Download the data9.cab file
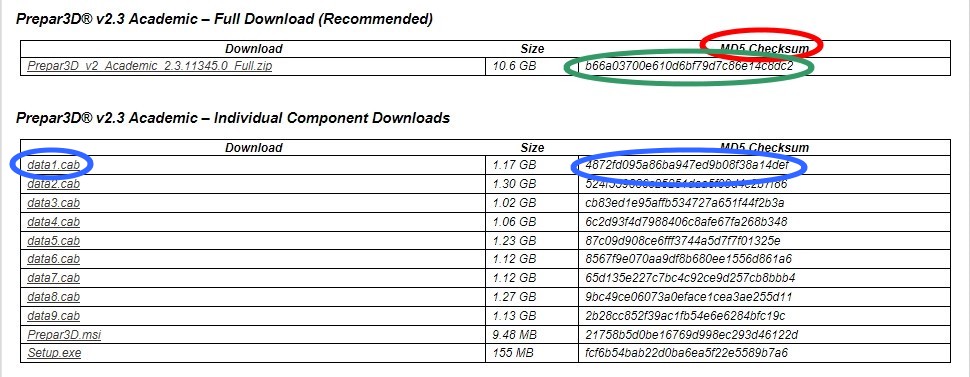The width and height of the screenshot is (970, 377). tap(53, 316)
